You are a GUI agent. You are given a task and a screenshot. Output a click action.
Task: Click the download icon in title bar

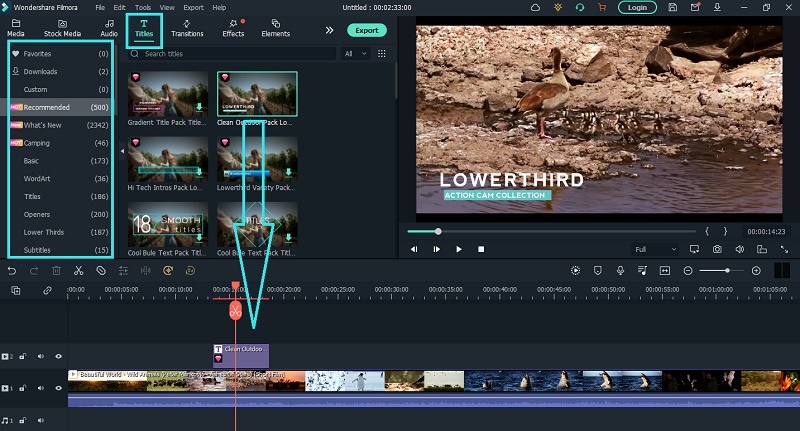717,7
